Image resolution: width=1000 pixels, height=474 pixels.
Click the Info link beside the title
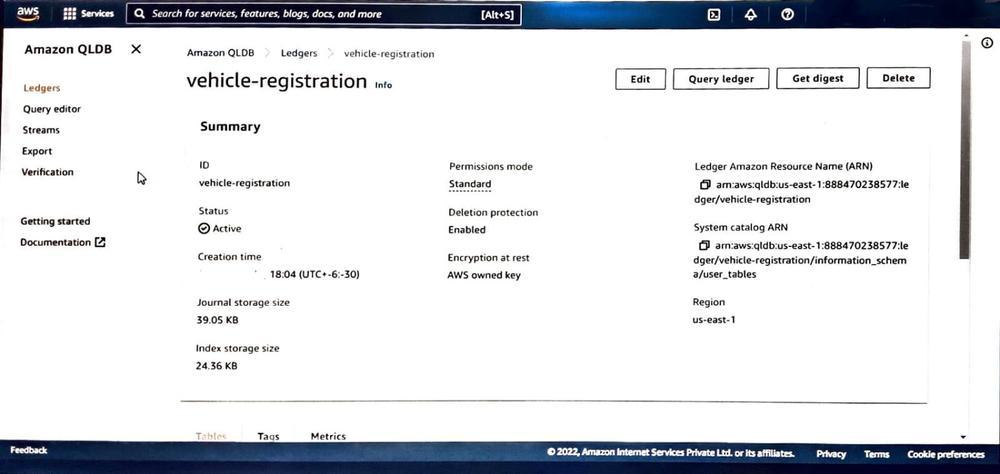coord(383,85)
